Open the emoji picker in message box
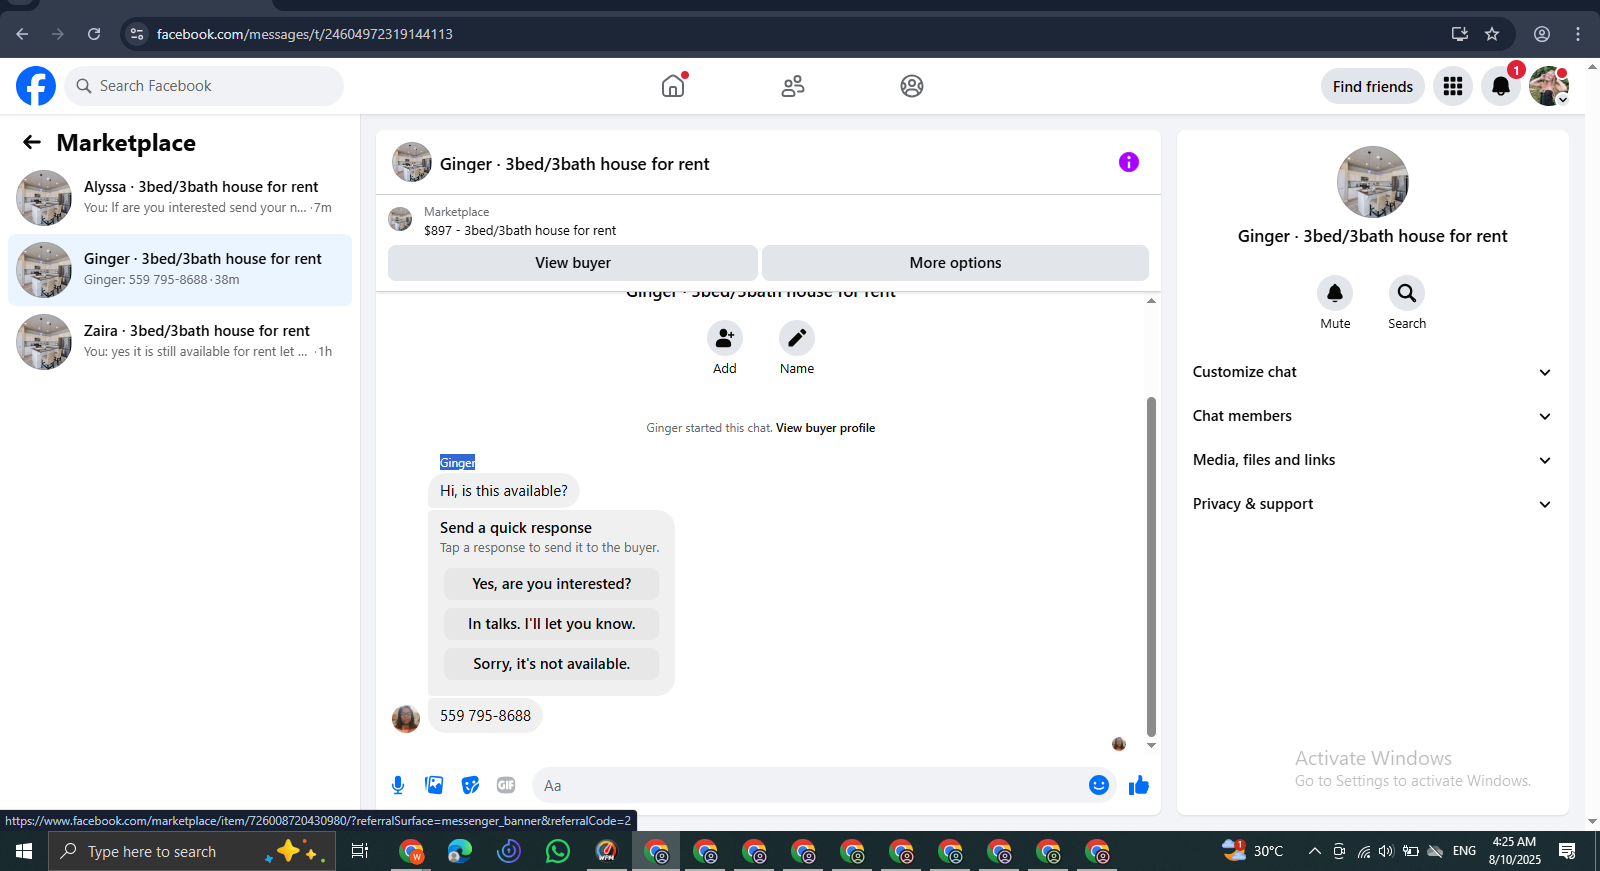 pos(1099,785)
